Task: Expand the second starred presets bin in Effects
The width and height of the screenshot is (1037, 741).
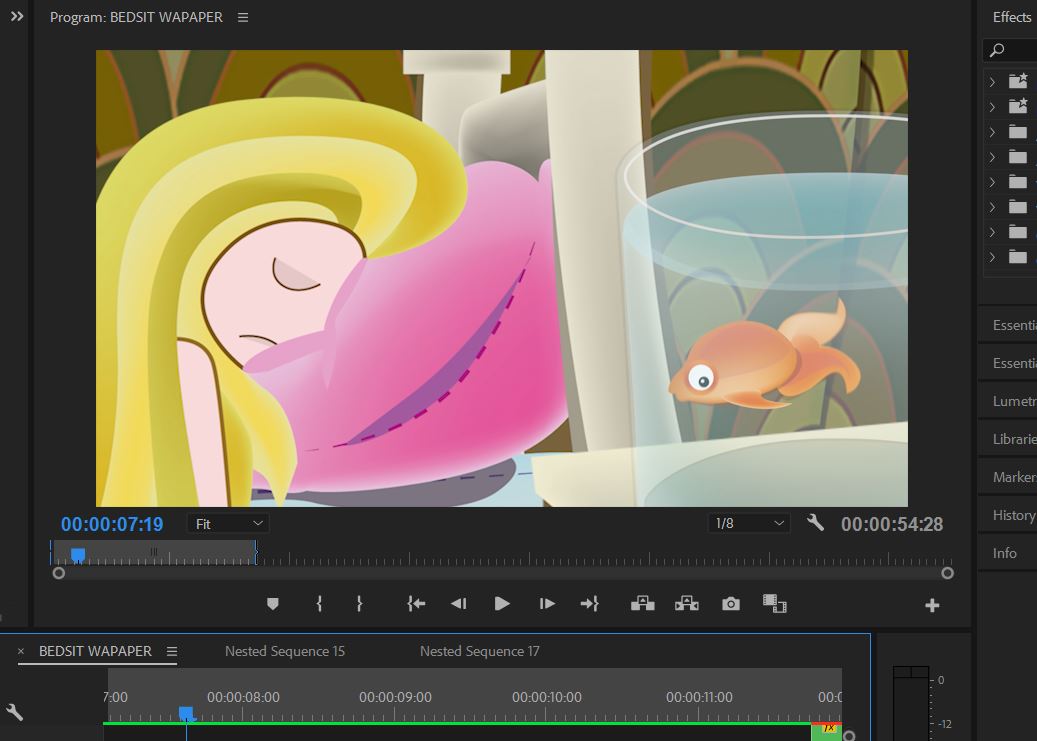Action: tap(992, 107)
